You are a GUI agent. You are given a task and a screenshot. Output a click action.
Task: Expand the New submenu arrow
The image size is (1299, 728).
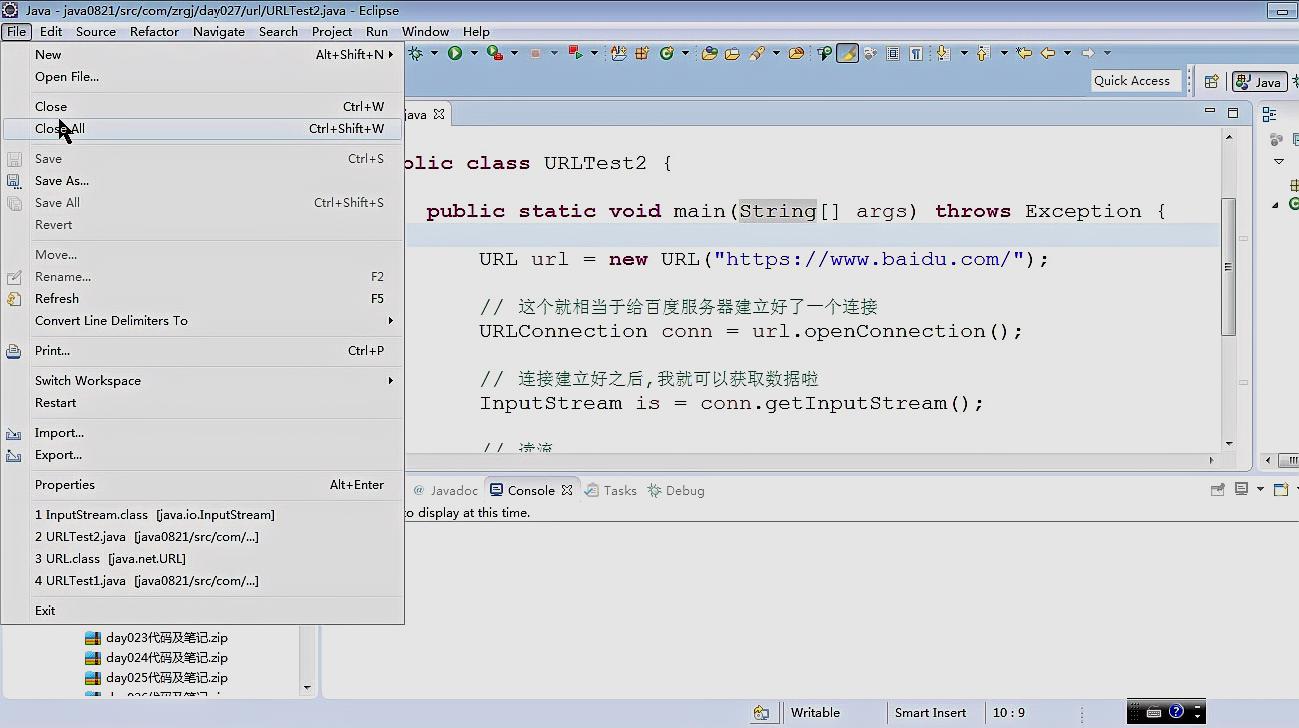tap(391, 55)
